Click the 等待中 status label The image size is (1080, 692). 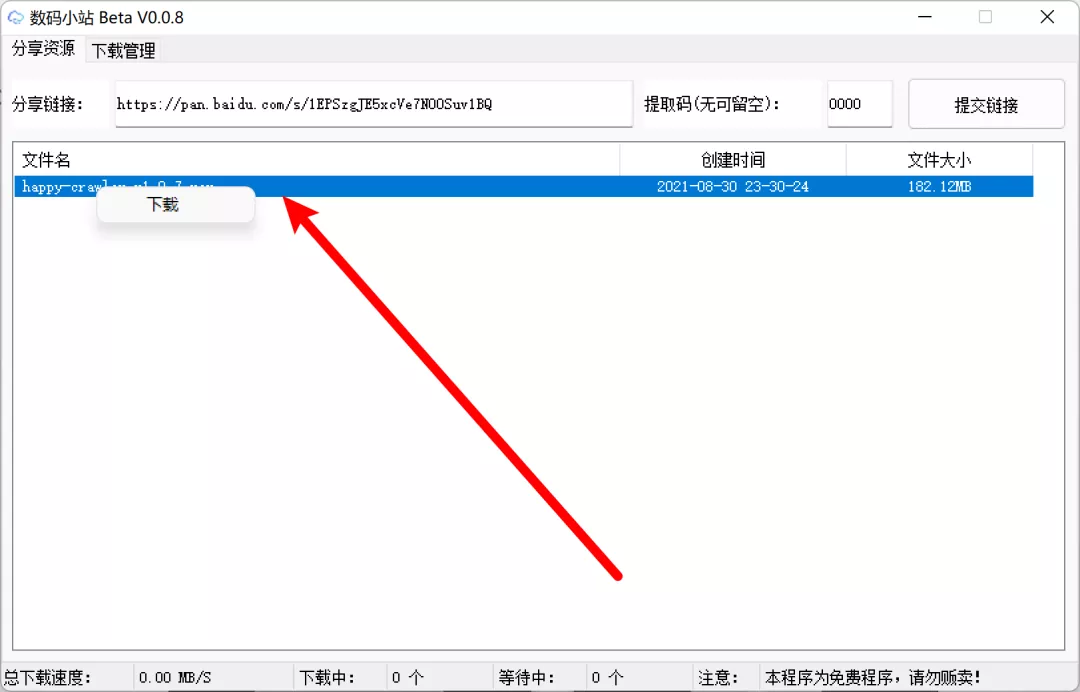pos(526,678)
